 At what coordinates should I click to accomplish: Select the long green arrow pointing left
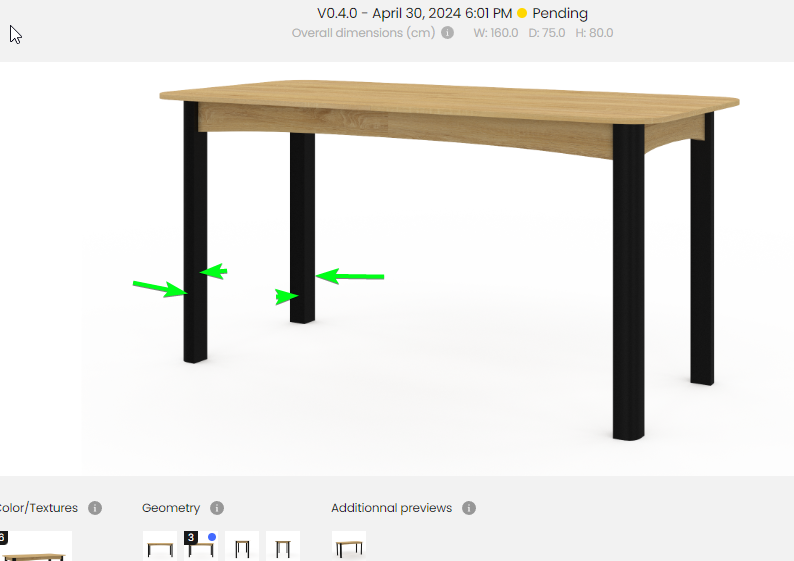pyautogui.click(x=350, y=276)
